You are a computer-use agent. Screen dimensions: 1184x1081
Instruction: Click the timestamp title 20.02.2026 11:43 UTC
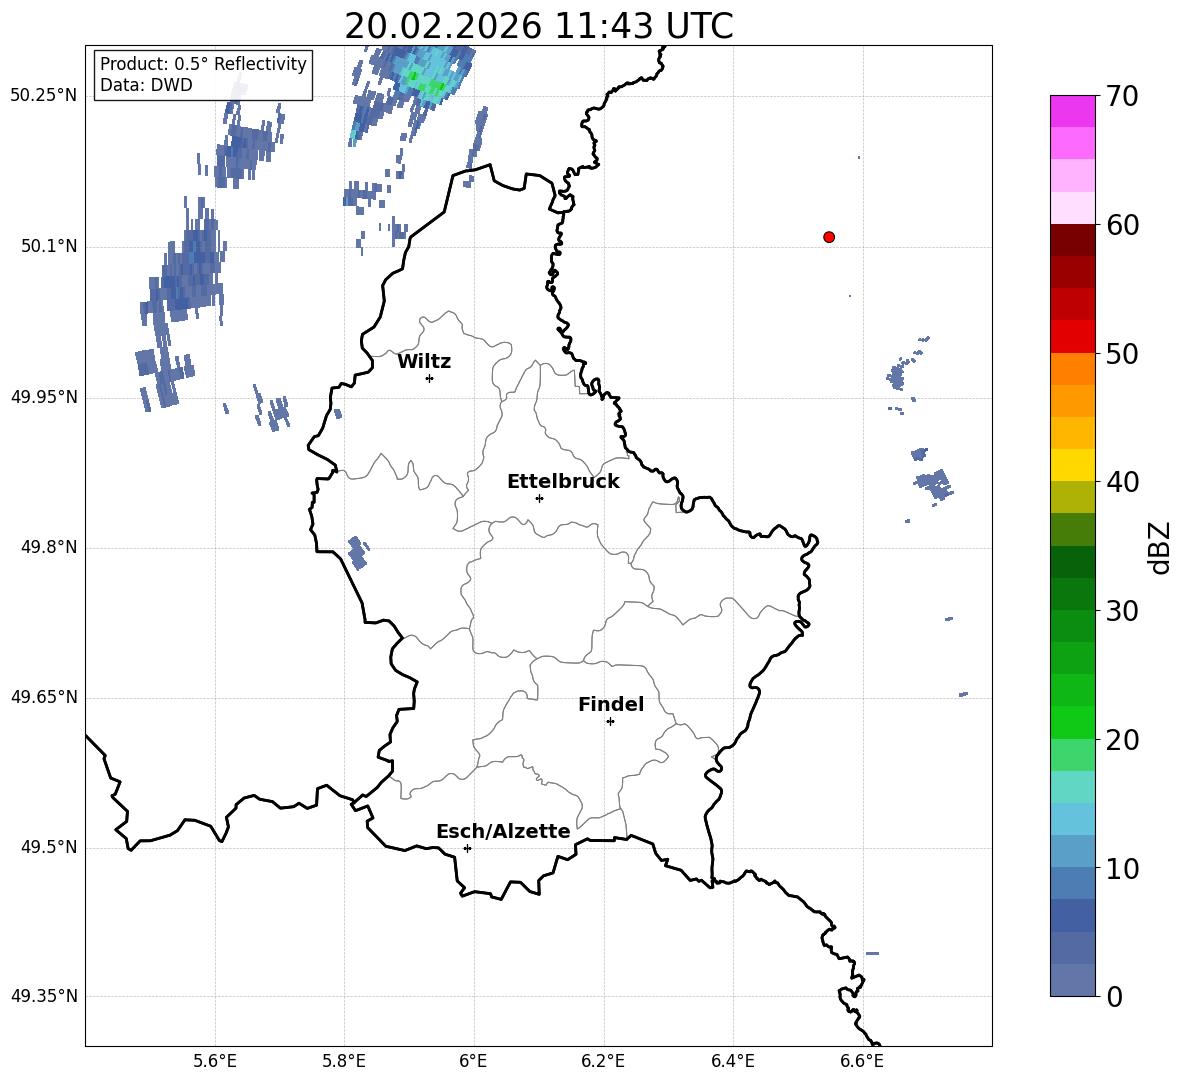pos(539,26)
